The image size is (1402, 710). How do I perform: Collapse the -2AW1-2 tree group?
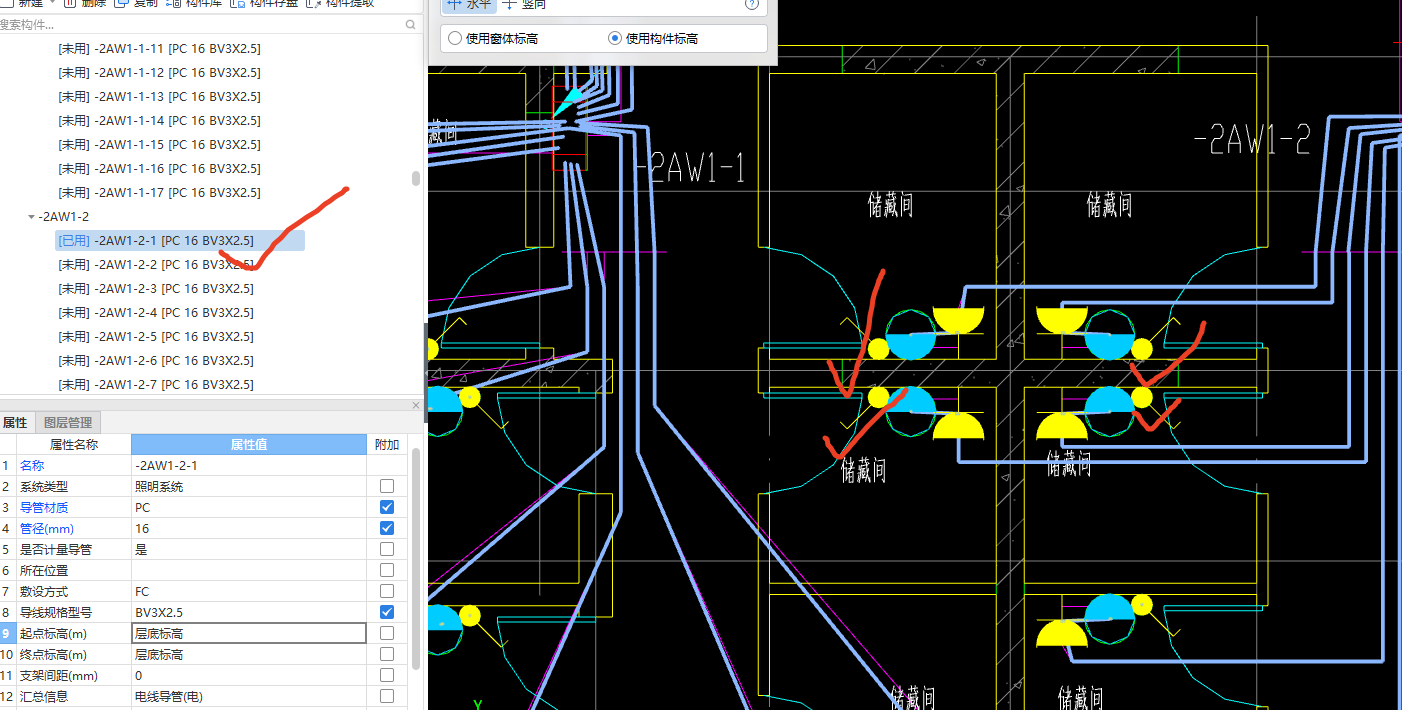point(31,217)
